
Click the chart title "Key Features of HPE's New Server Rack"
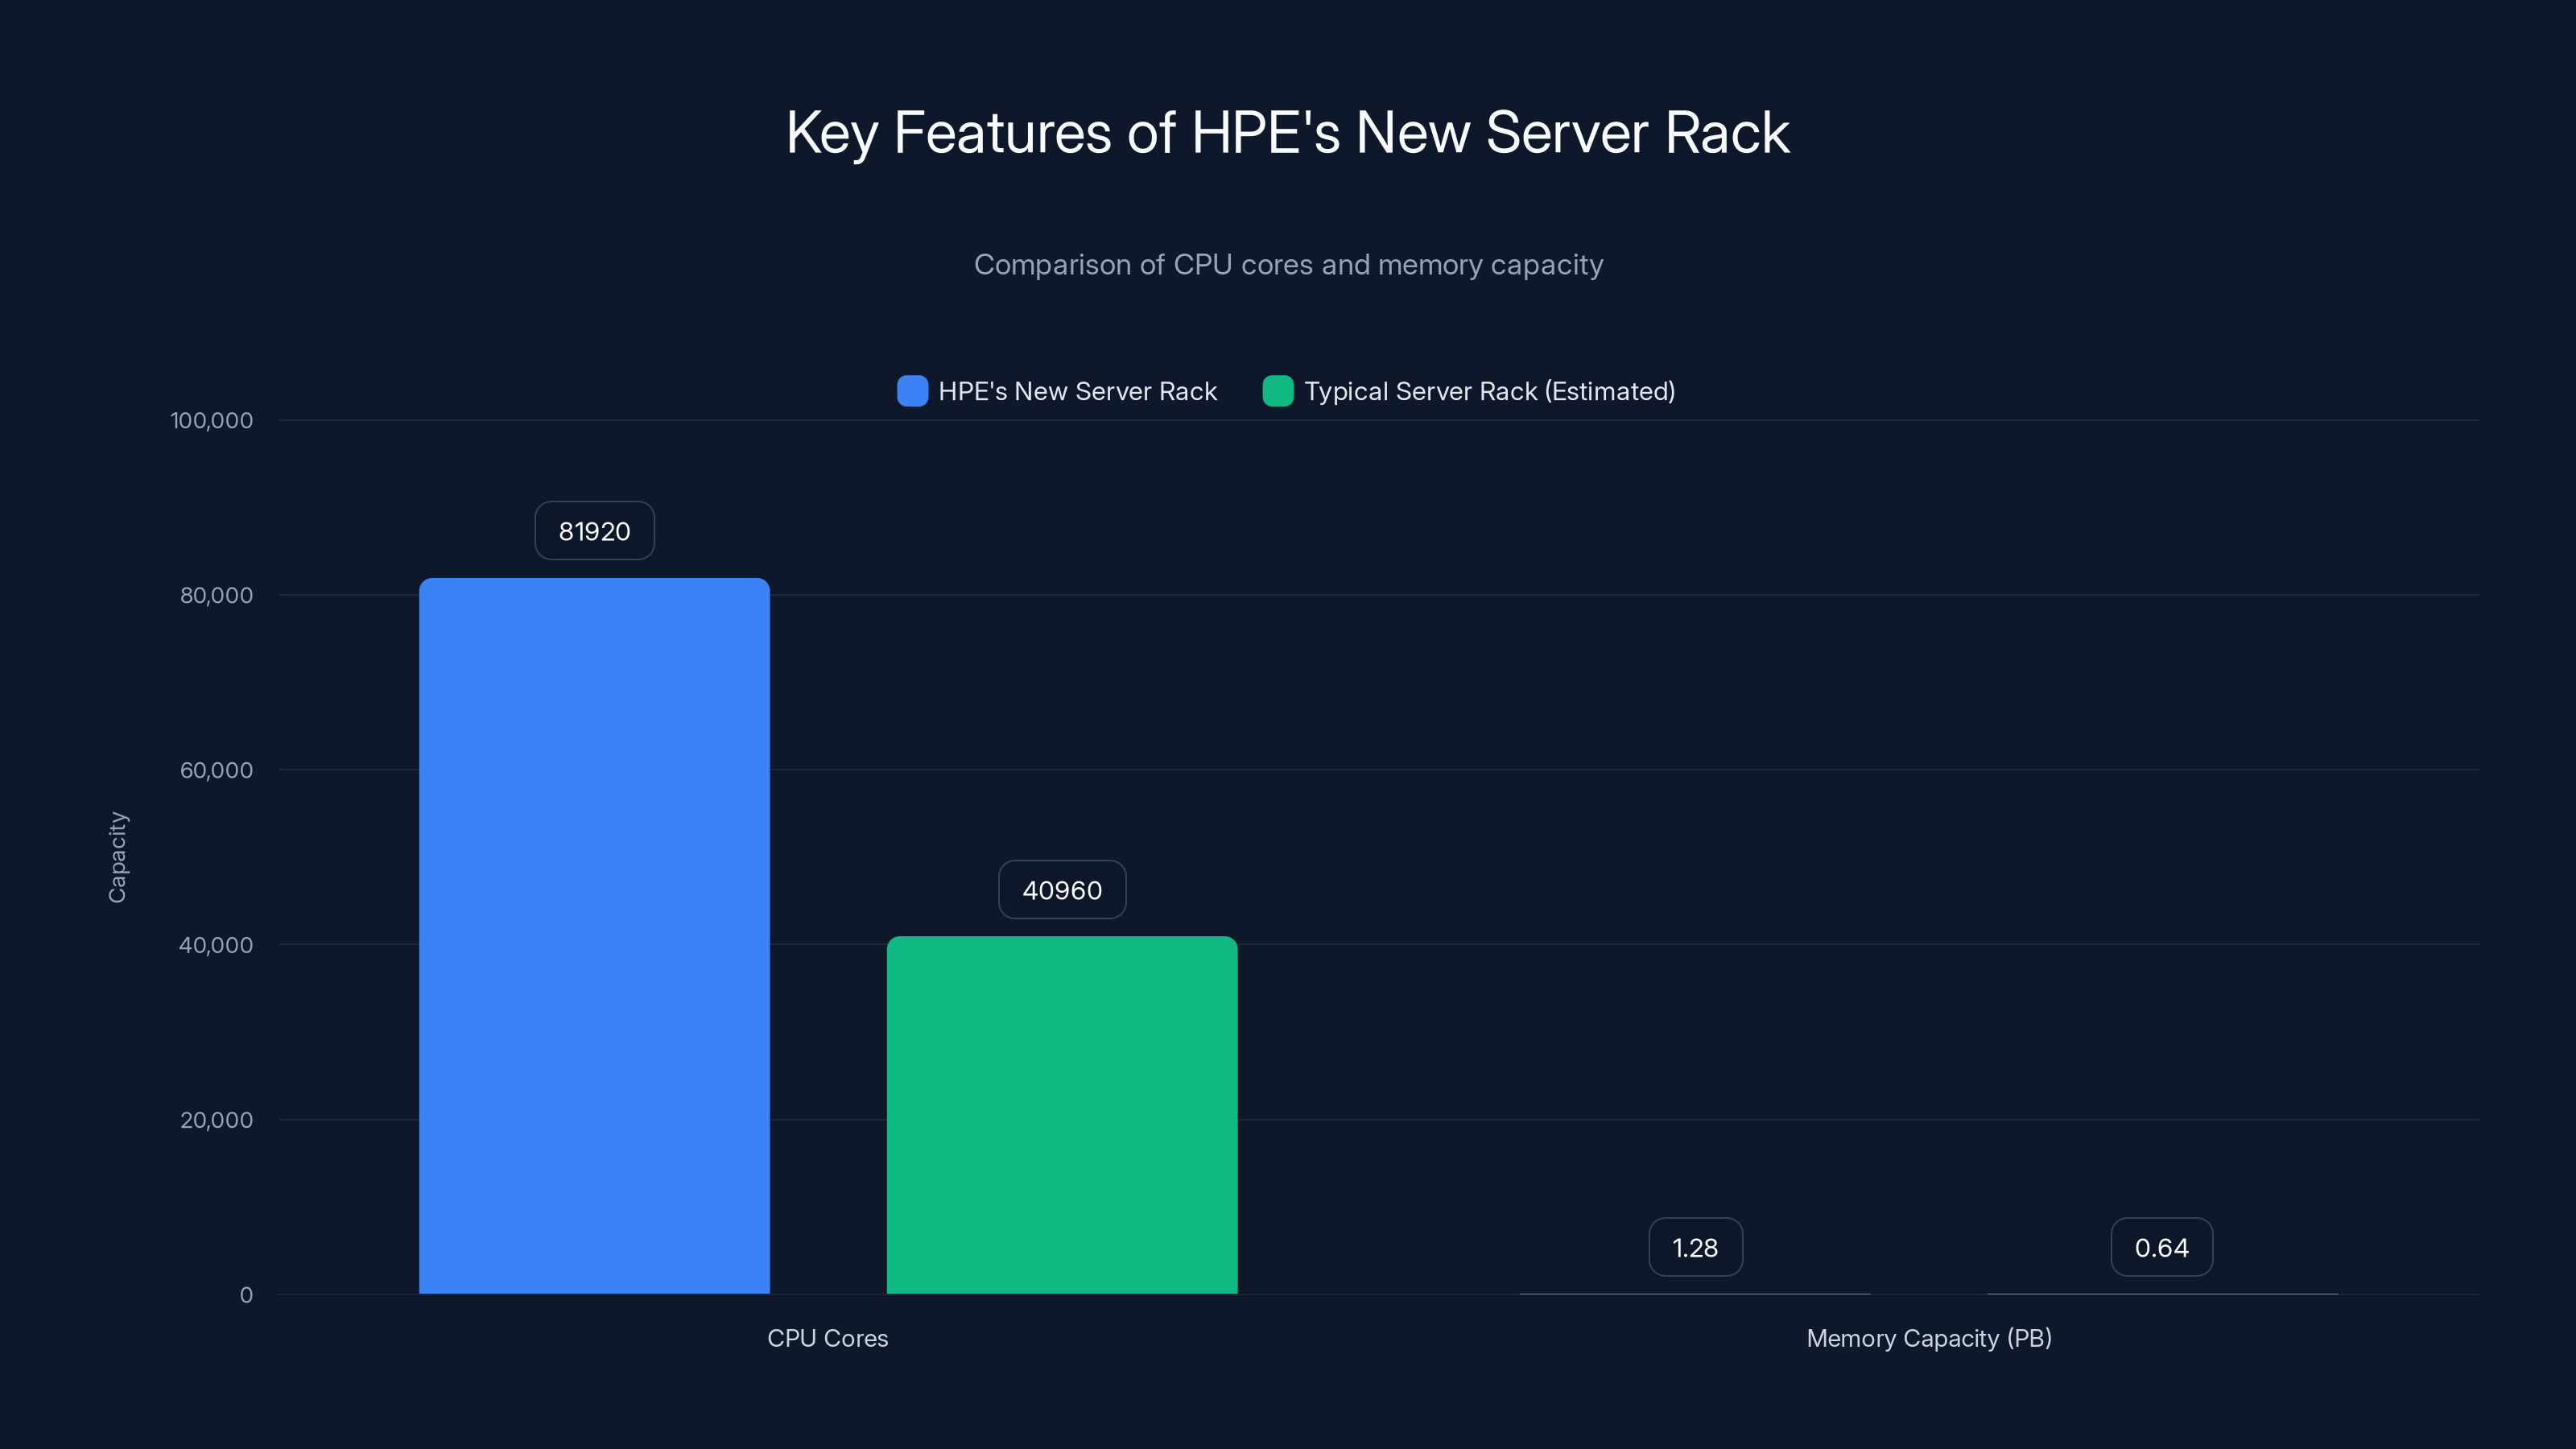[x=1288, y=133]
